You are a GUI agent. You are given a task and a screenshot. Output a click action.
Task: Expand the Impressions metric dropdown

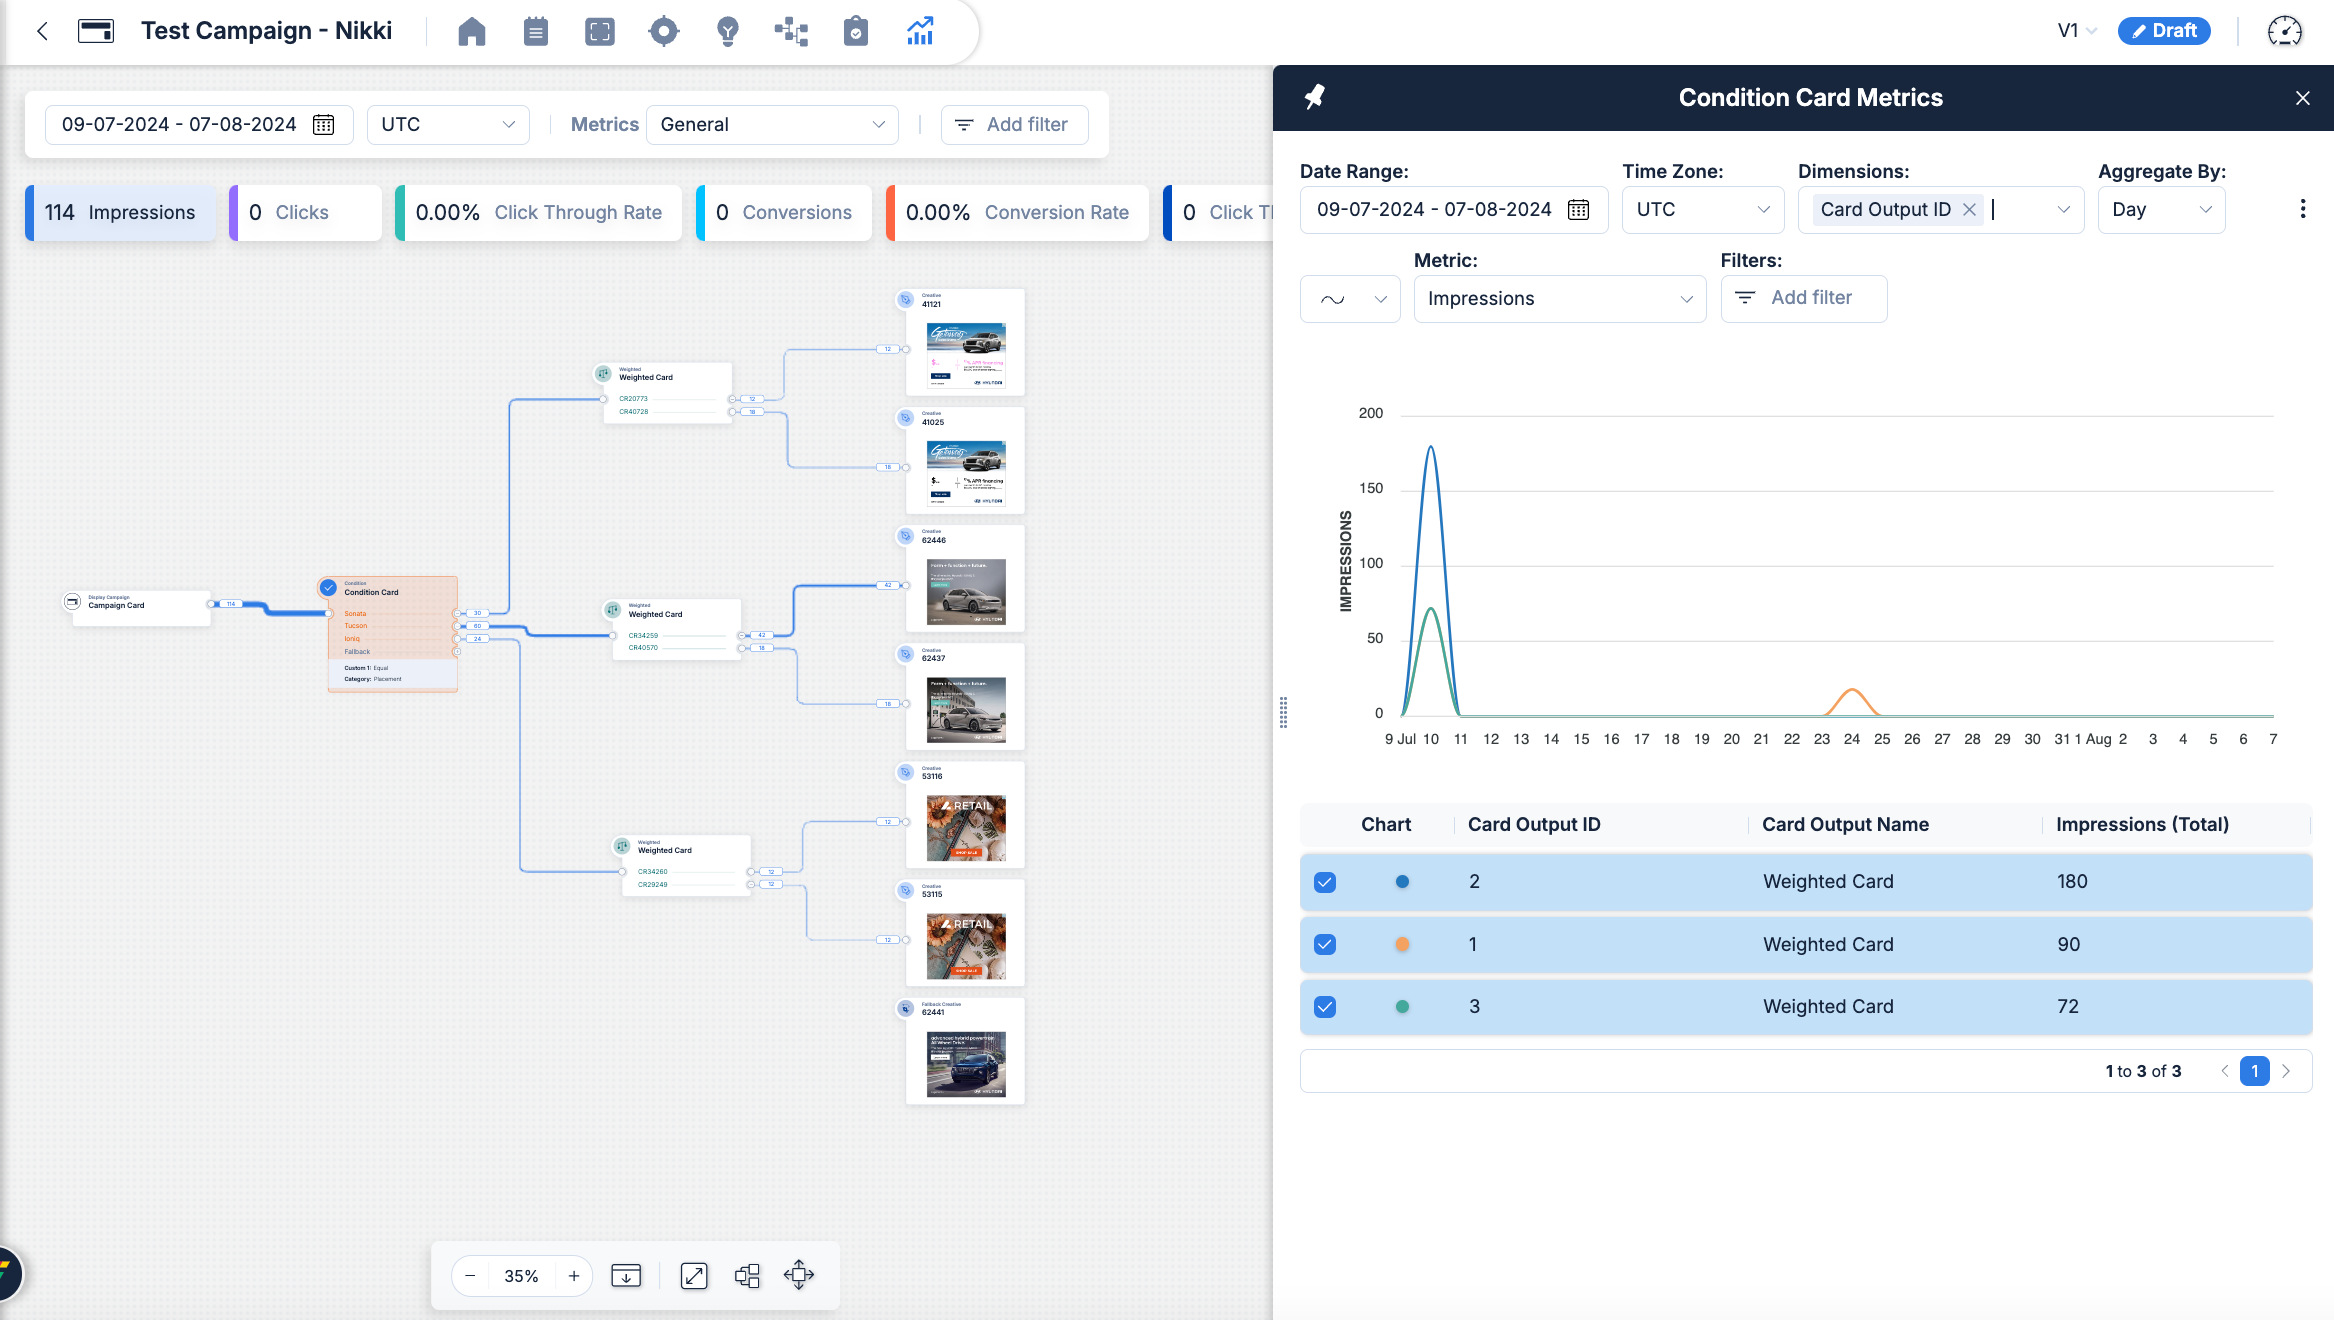coord(1560,299)
